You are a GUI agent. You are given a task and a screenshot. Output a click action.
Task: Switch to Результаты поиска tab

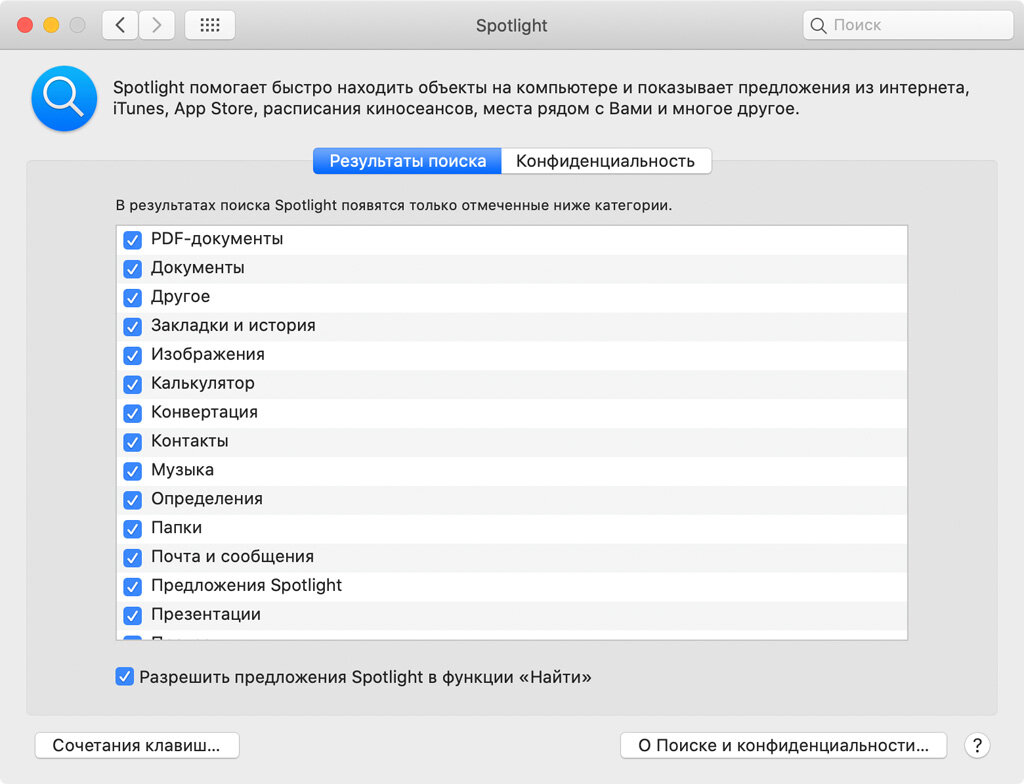click(x=408, y=161)
